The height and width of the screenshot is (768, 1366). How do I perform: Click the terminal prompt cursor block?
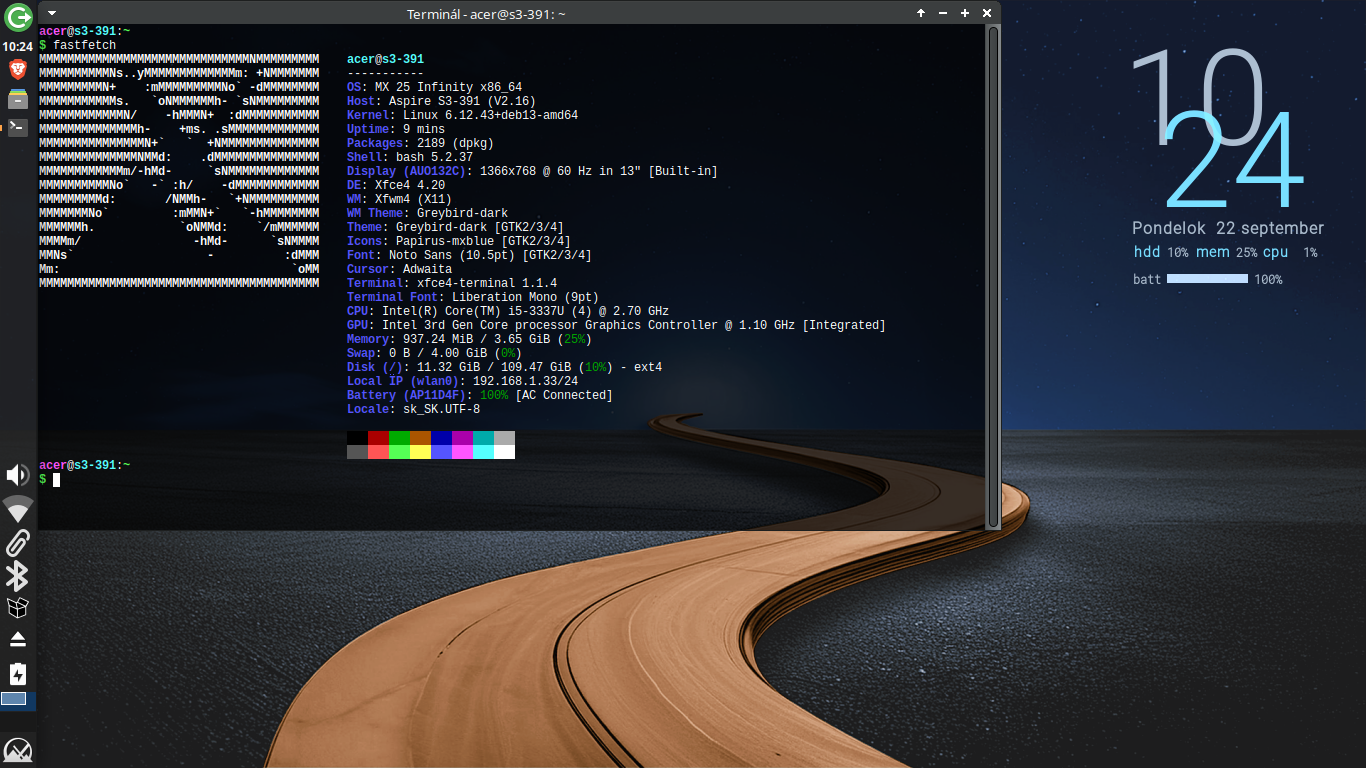(57, 480)
